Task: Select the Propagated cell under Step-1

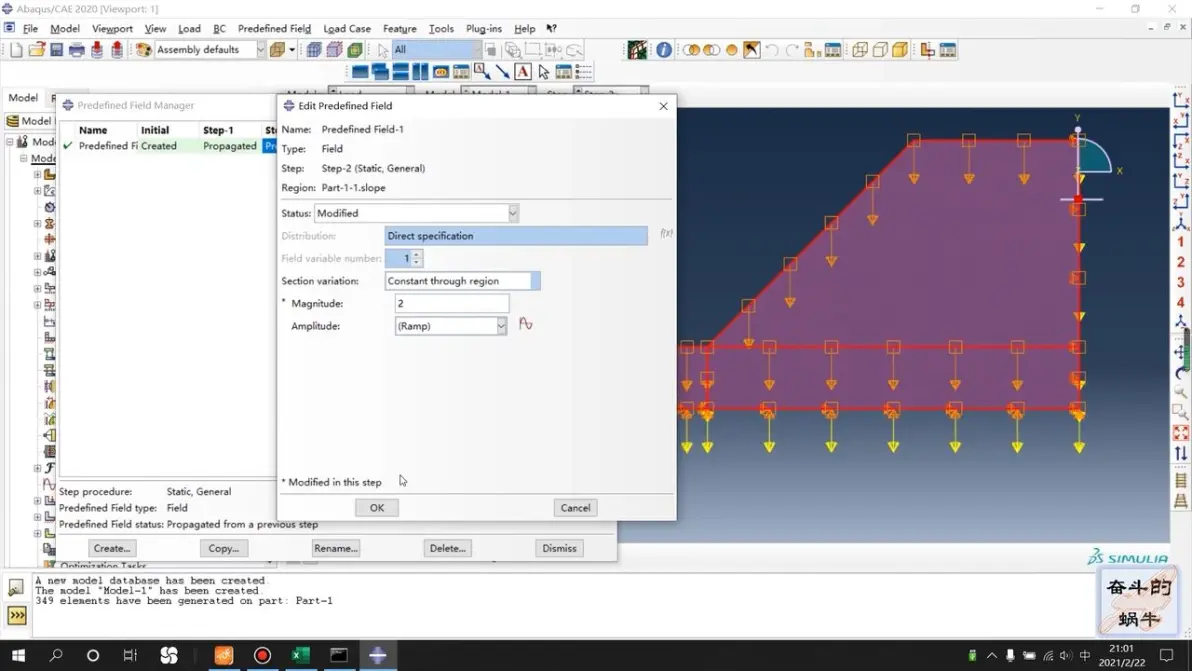Action: click(x=230, y=146)
